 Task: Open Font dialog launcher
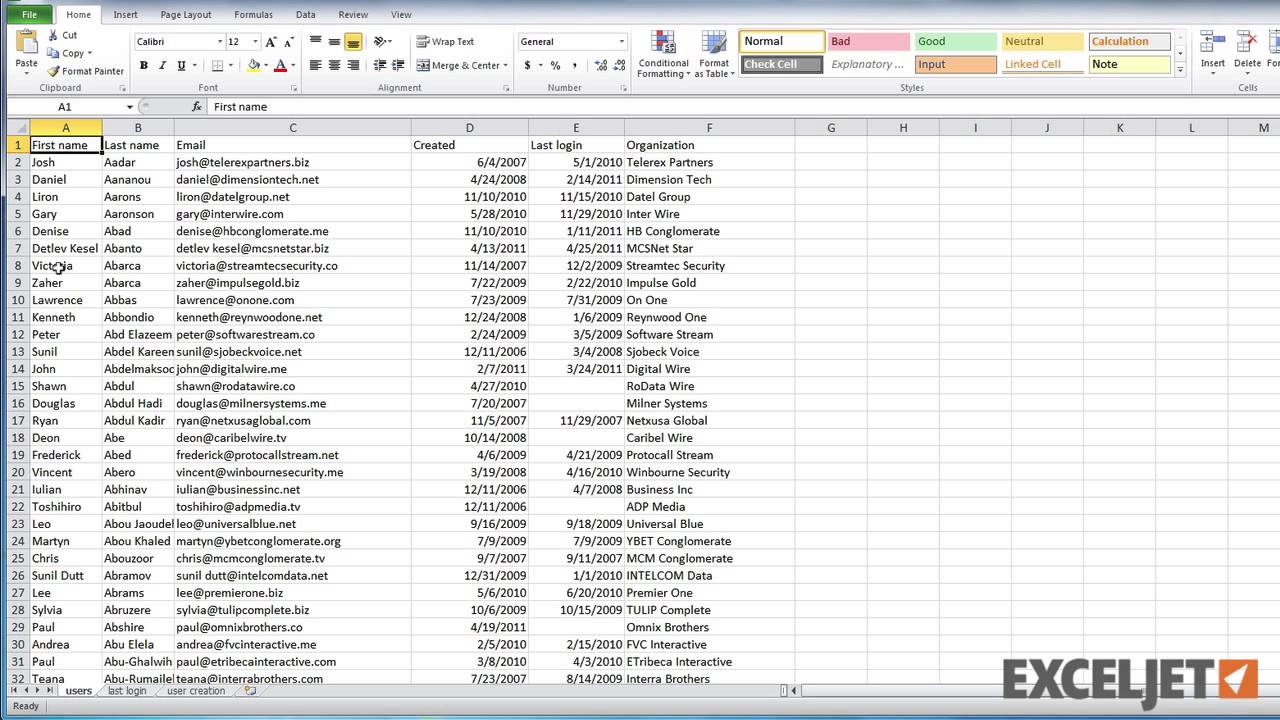[x=295, y=88]
